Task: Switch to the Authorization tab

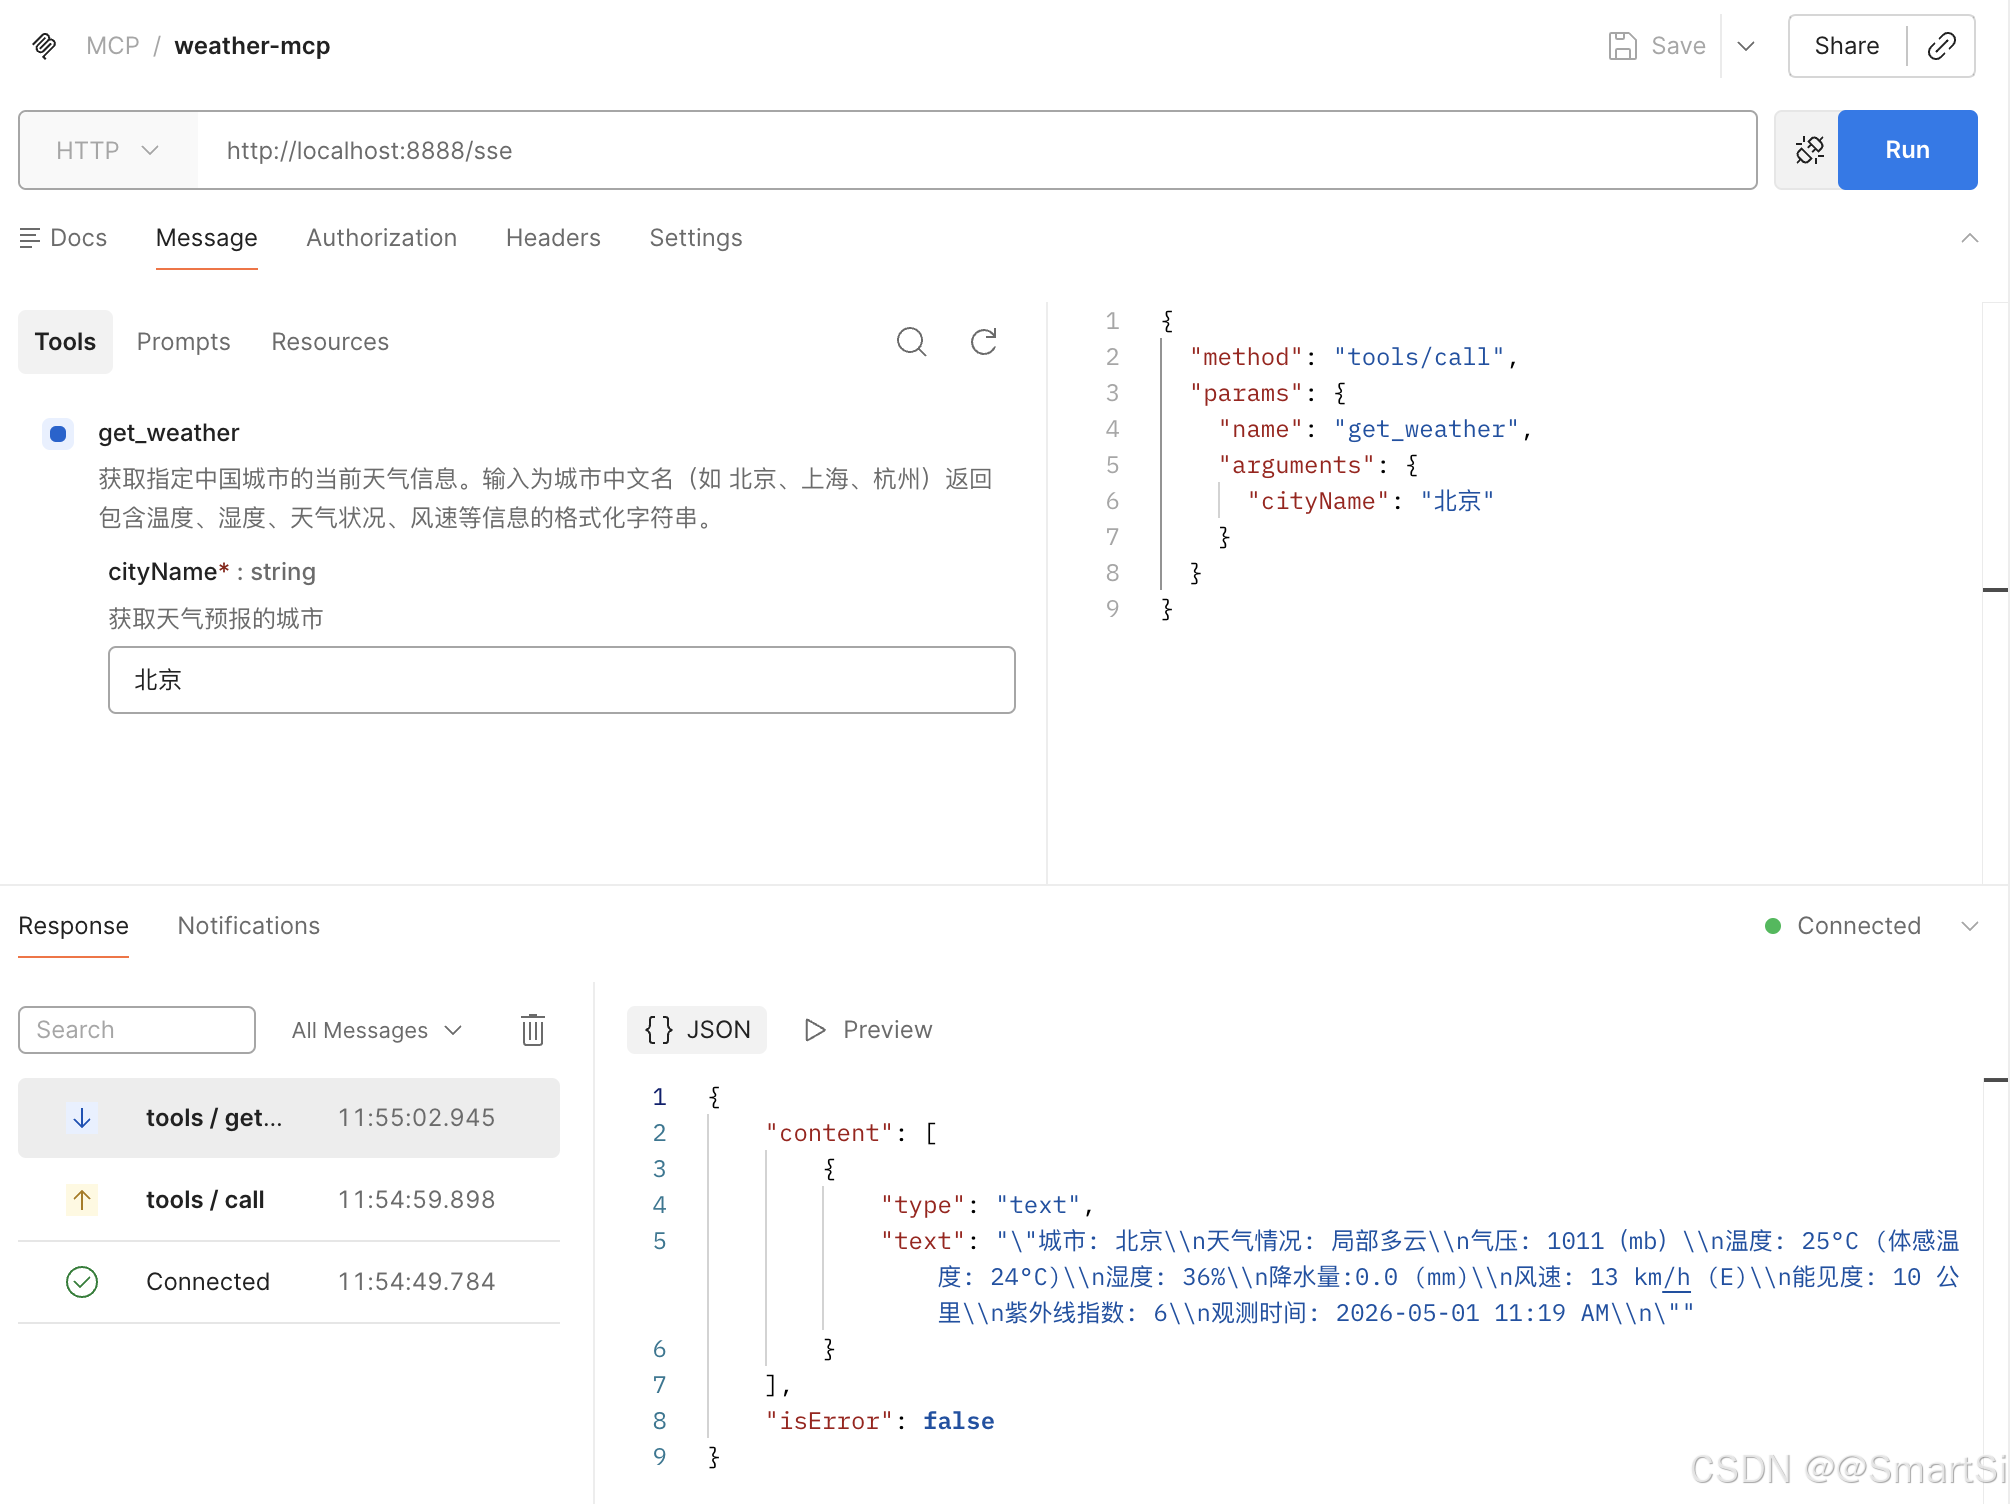Action: (x=382, y=238)
